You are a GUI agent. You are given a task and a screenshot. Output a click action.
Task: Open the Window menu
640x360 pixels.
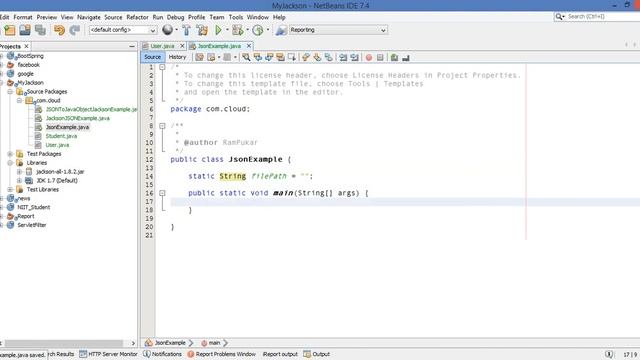point(258,17)
